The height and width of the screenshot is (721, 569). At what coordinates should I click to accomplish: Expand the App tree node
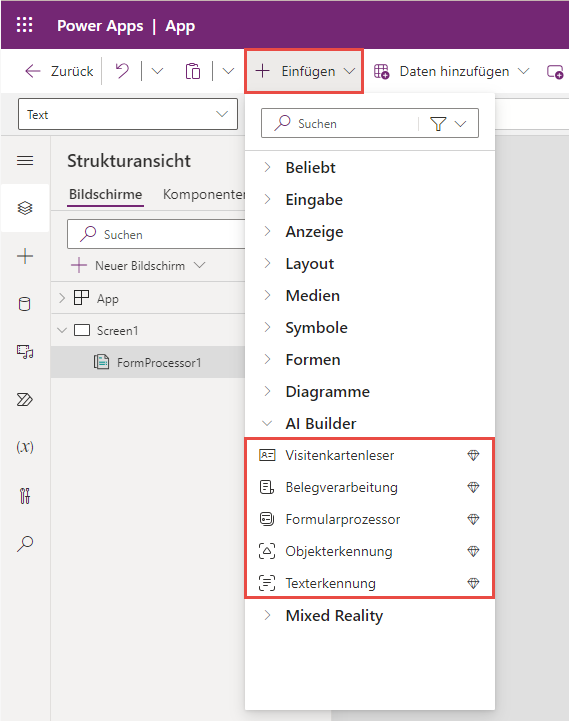pos(62,298)
